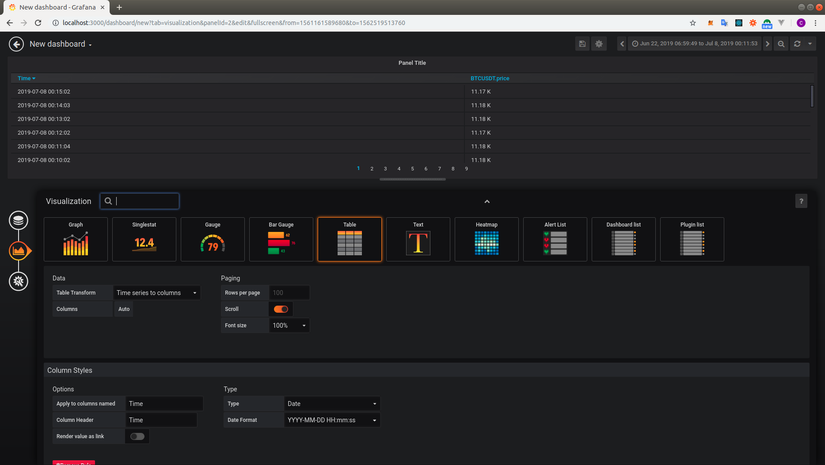Choose the Dashboard list visualization
825x465 pixels.
[x=623, y=239]
